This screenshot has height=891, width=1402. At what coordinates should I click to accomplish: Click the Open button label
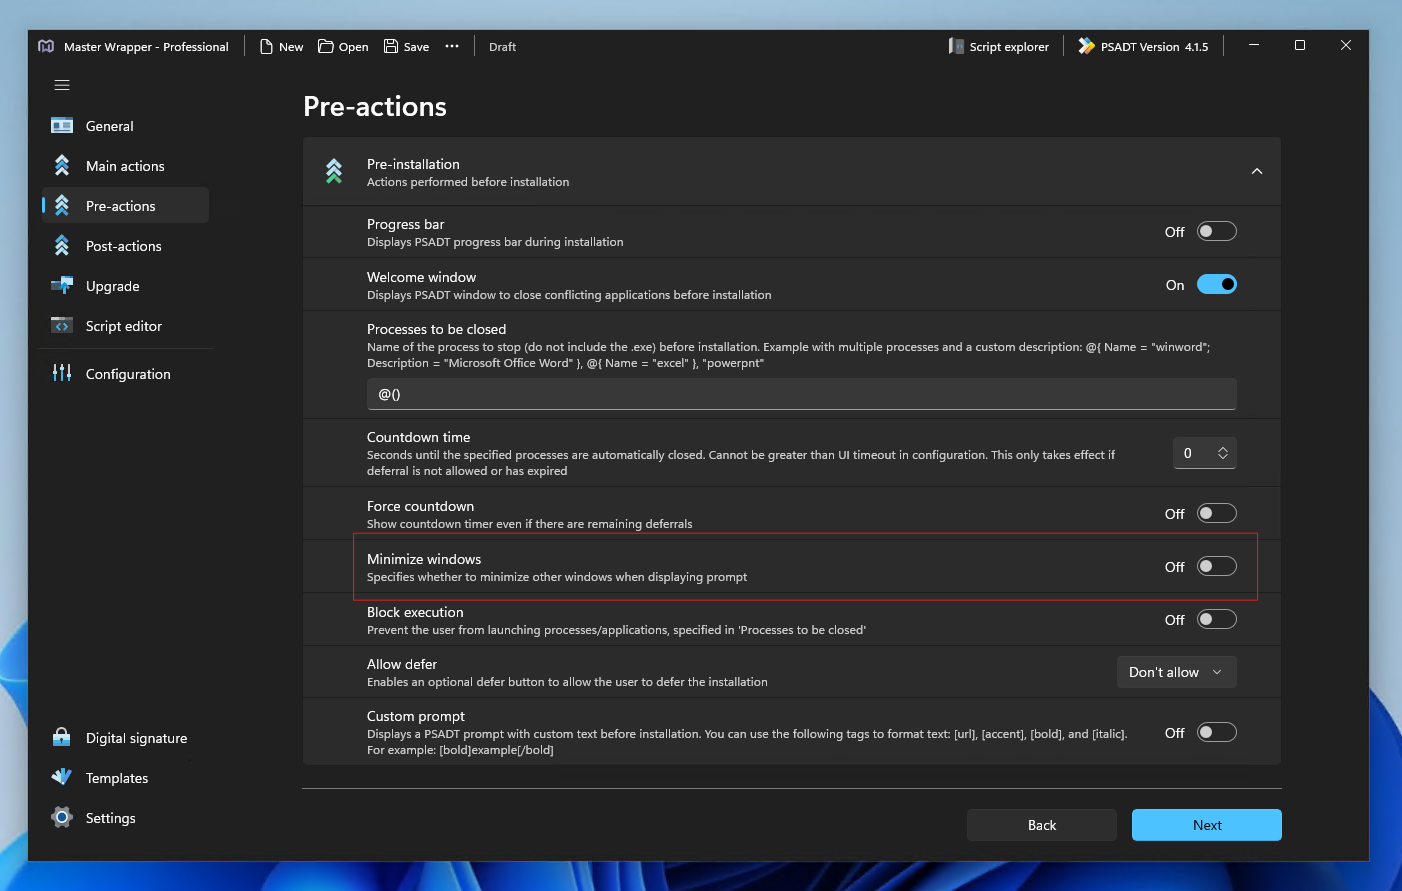pyautogui.click(x=353, y=47)
